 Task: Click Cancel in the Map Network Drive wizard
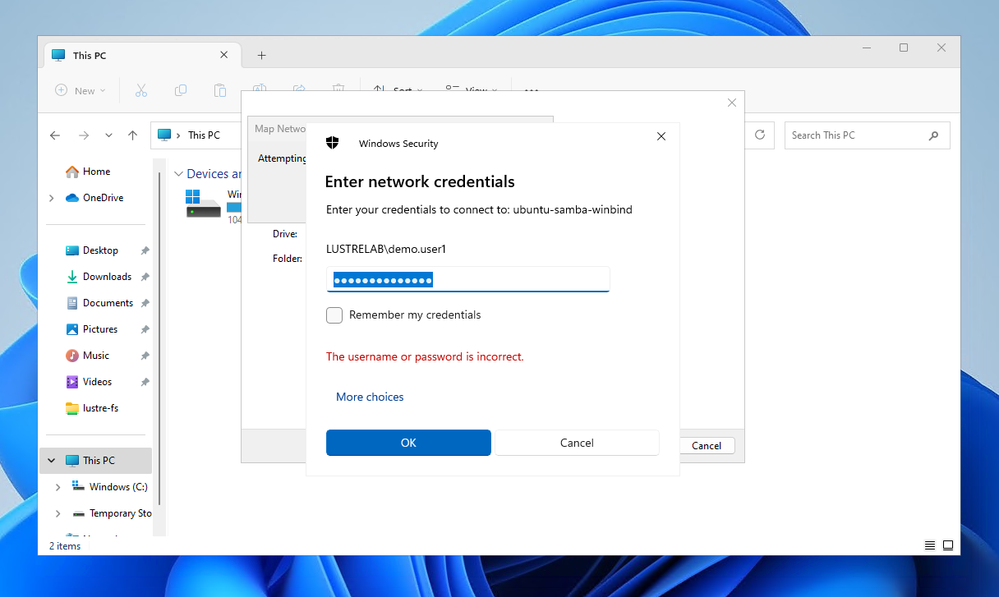(x=707, y=445)
